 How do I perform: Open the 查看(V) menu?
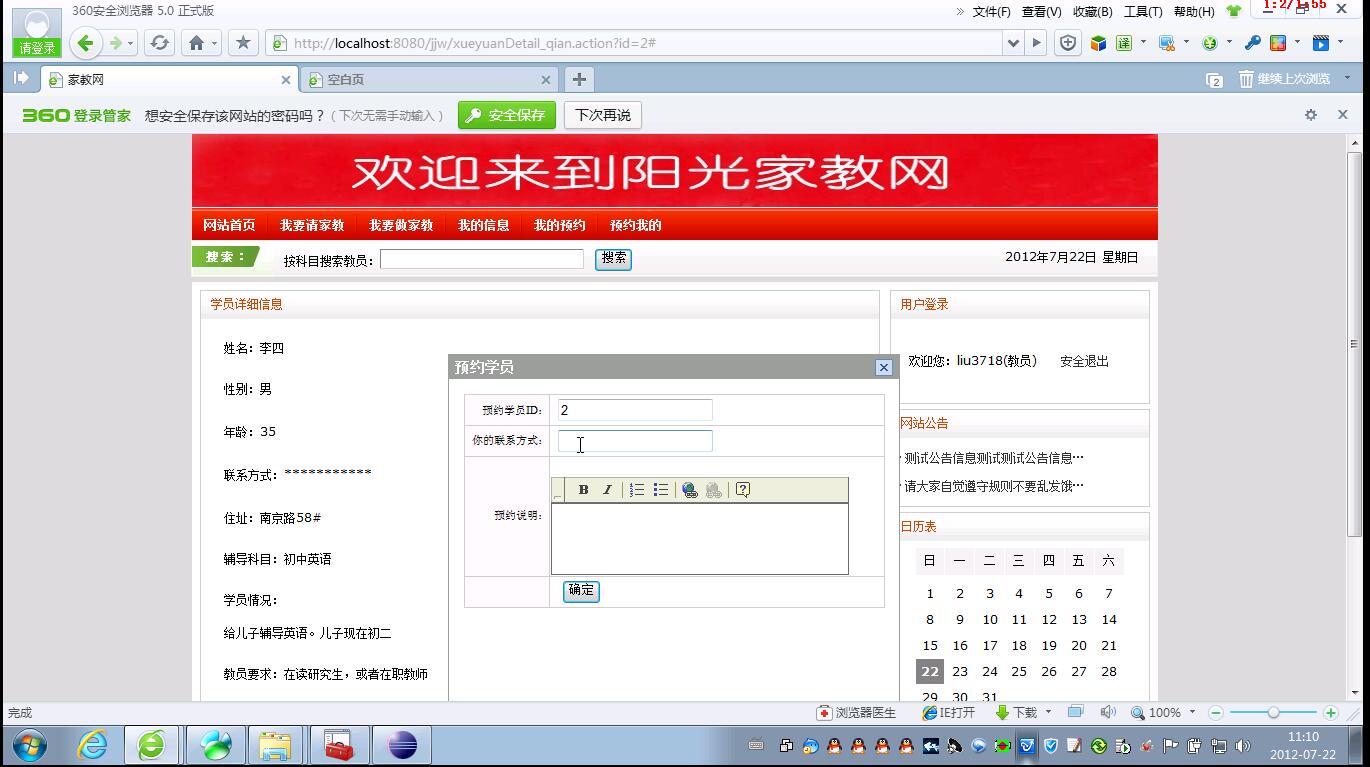pos(1041,12)
